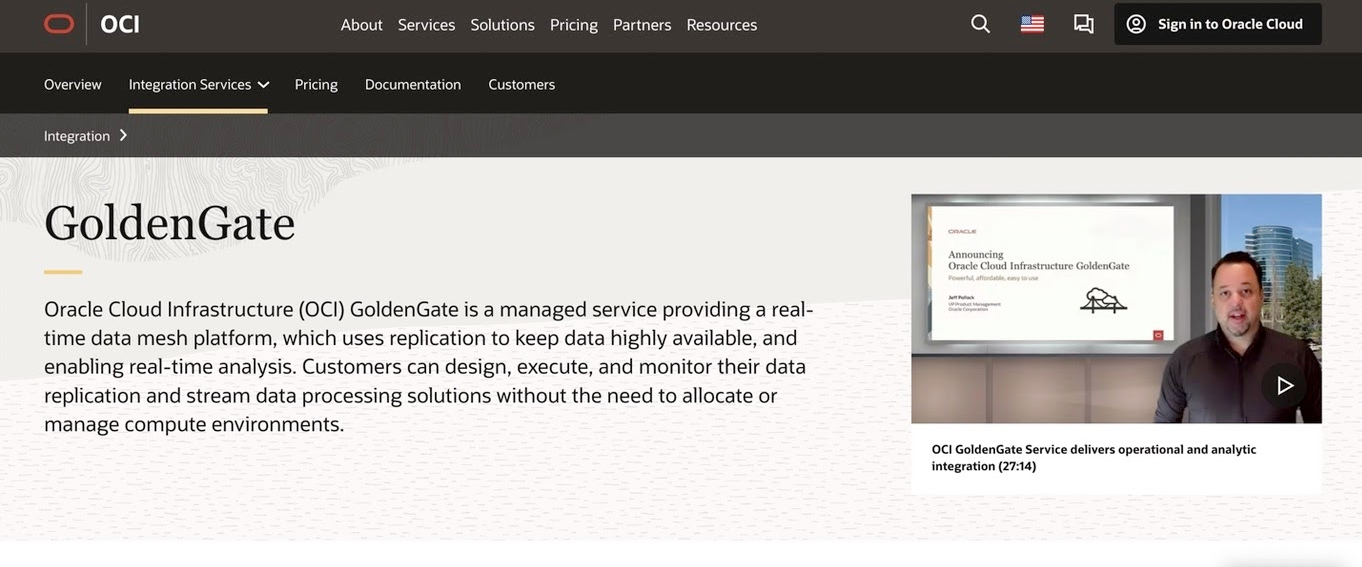Click the Integration breadcrumb link
The width and height of the screenshot is (1362, 567).
[x=77, y=136]
